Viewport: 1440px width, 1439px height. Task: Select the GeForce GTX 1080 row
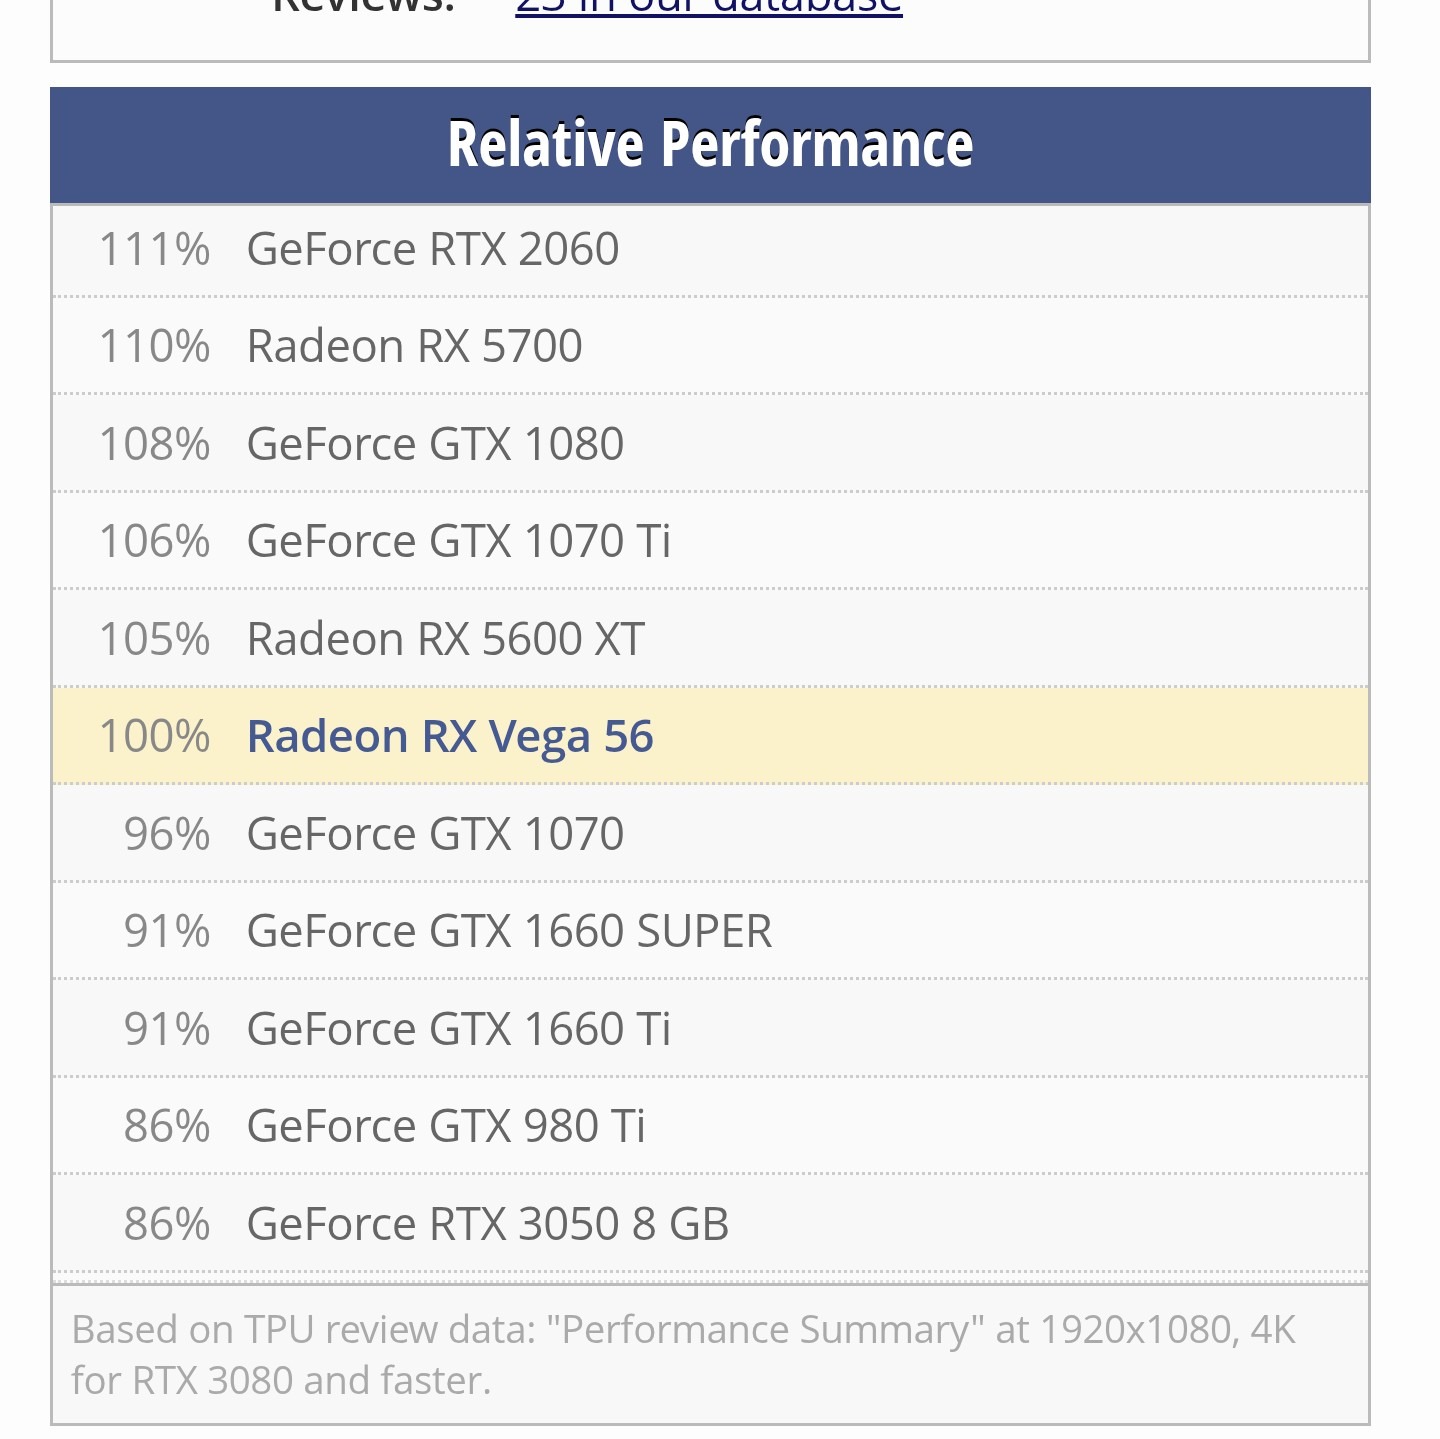pyautogui.click(x=710, y=444)
